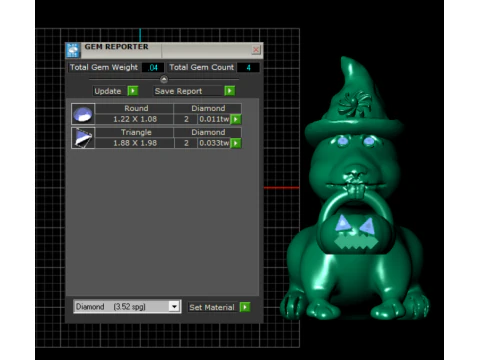The height and width of the screenshot is (360, 480).
Task: Collapse the panel with the round arrow toggle
Action: [164, 79]
